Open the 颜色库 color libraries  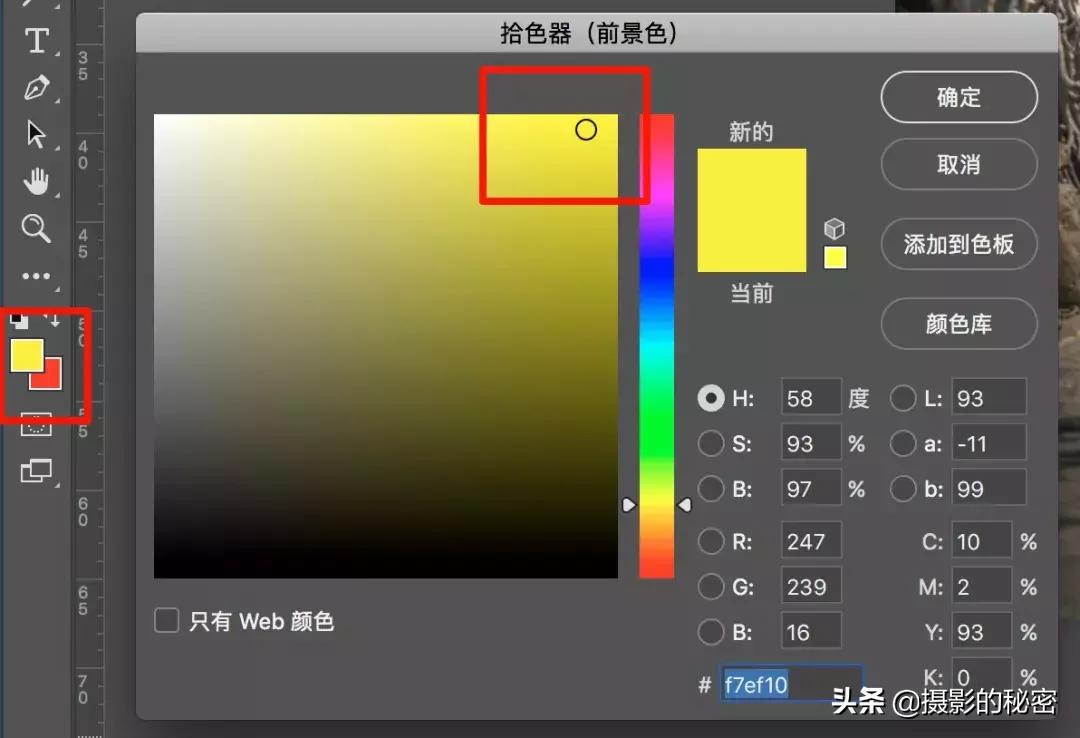958,324
